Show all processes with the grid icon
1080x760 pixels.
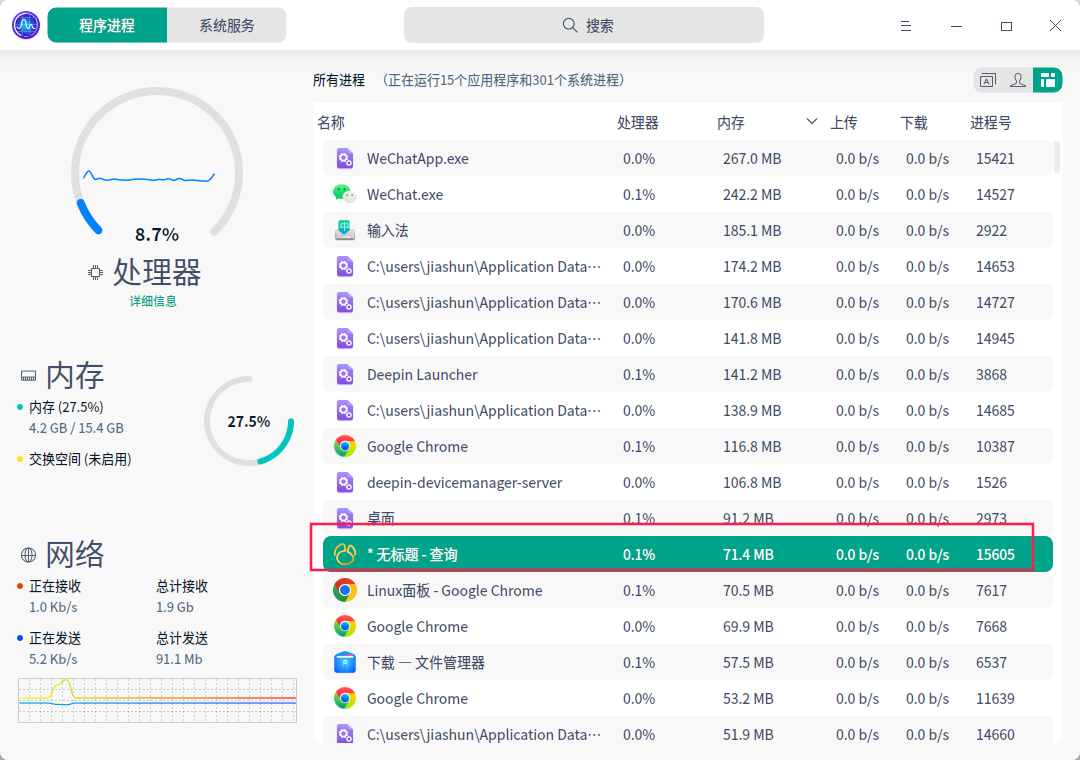1048,81
